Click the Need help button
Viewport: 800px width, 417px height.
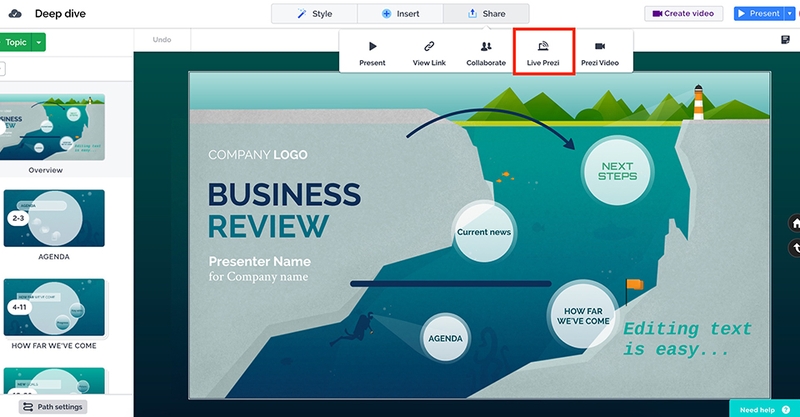[x=764, y=409]
